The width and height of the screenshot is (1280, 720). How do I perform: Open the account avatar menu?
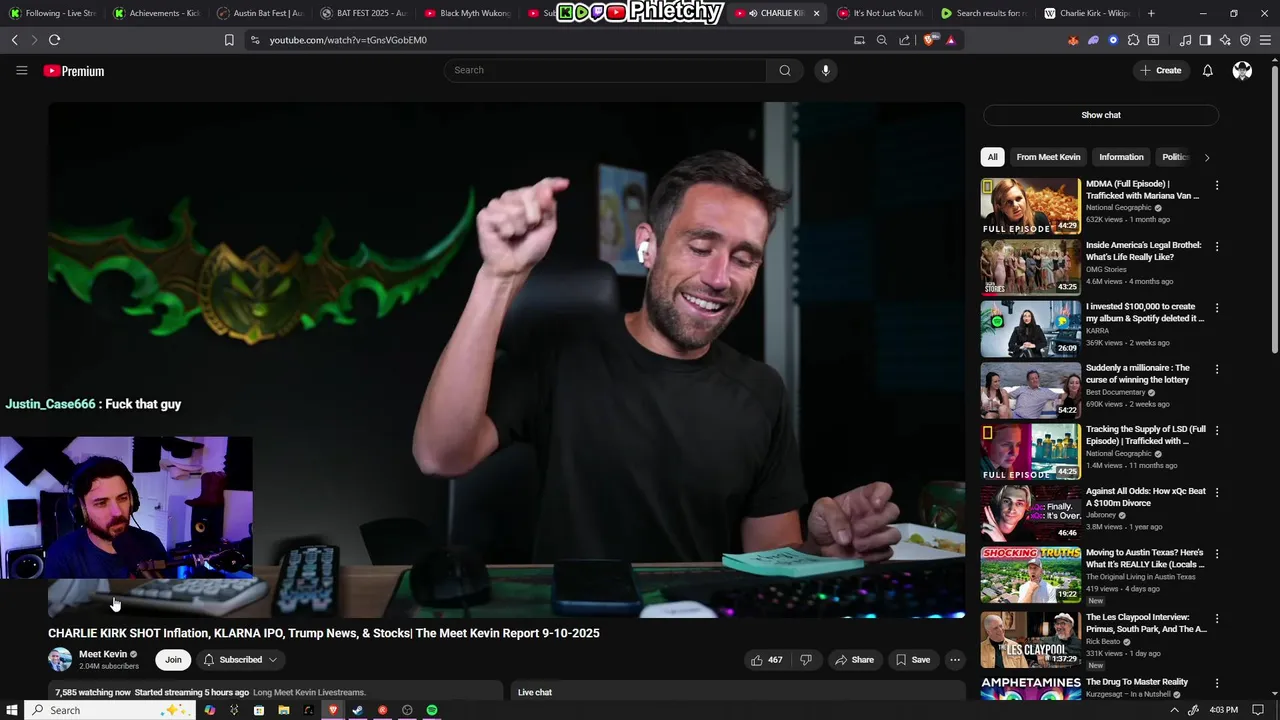[x=1242, y=70]
